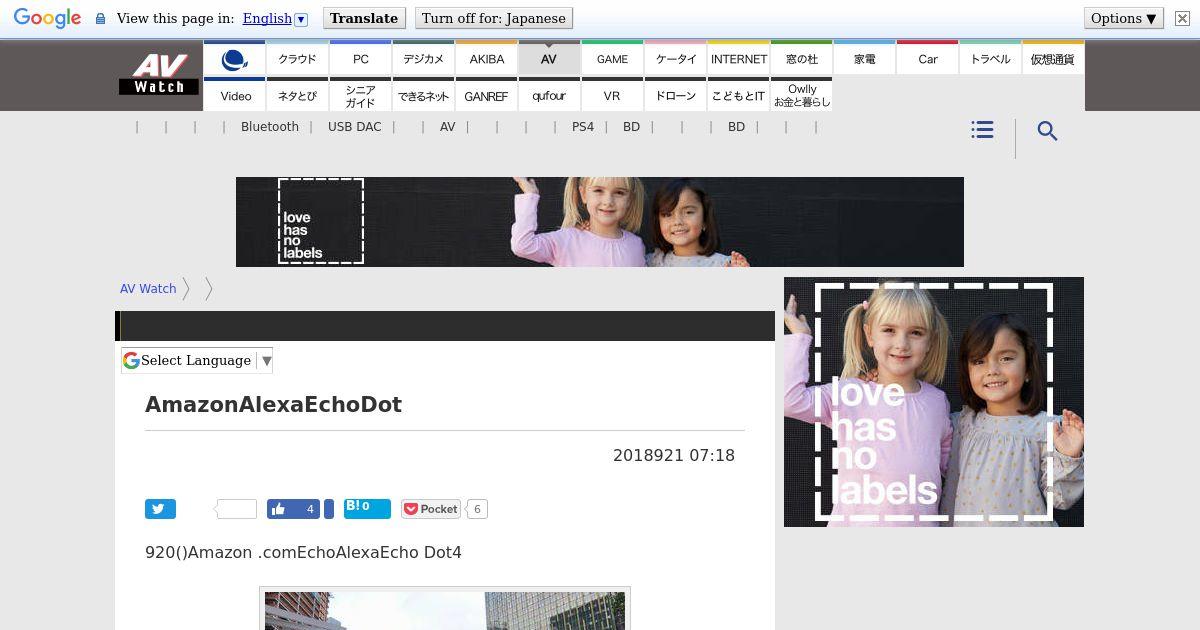Select the AV tab
The image size is (1200, 630).
[x=549, y=58]
